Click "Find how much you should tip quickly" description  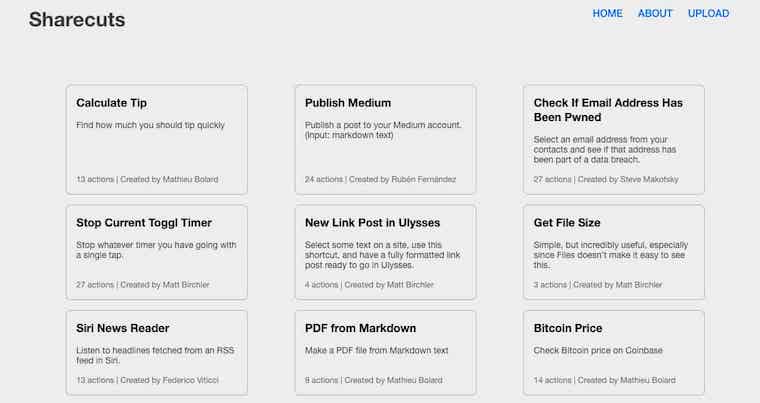point(150,125)
